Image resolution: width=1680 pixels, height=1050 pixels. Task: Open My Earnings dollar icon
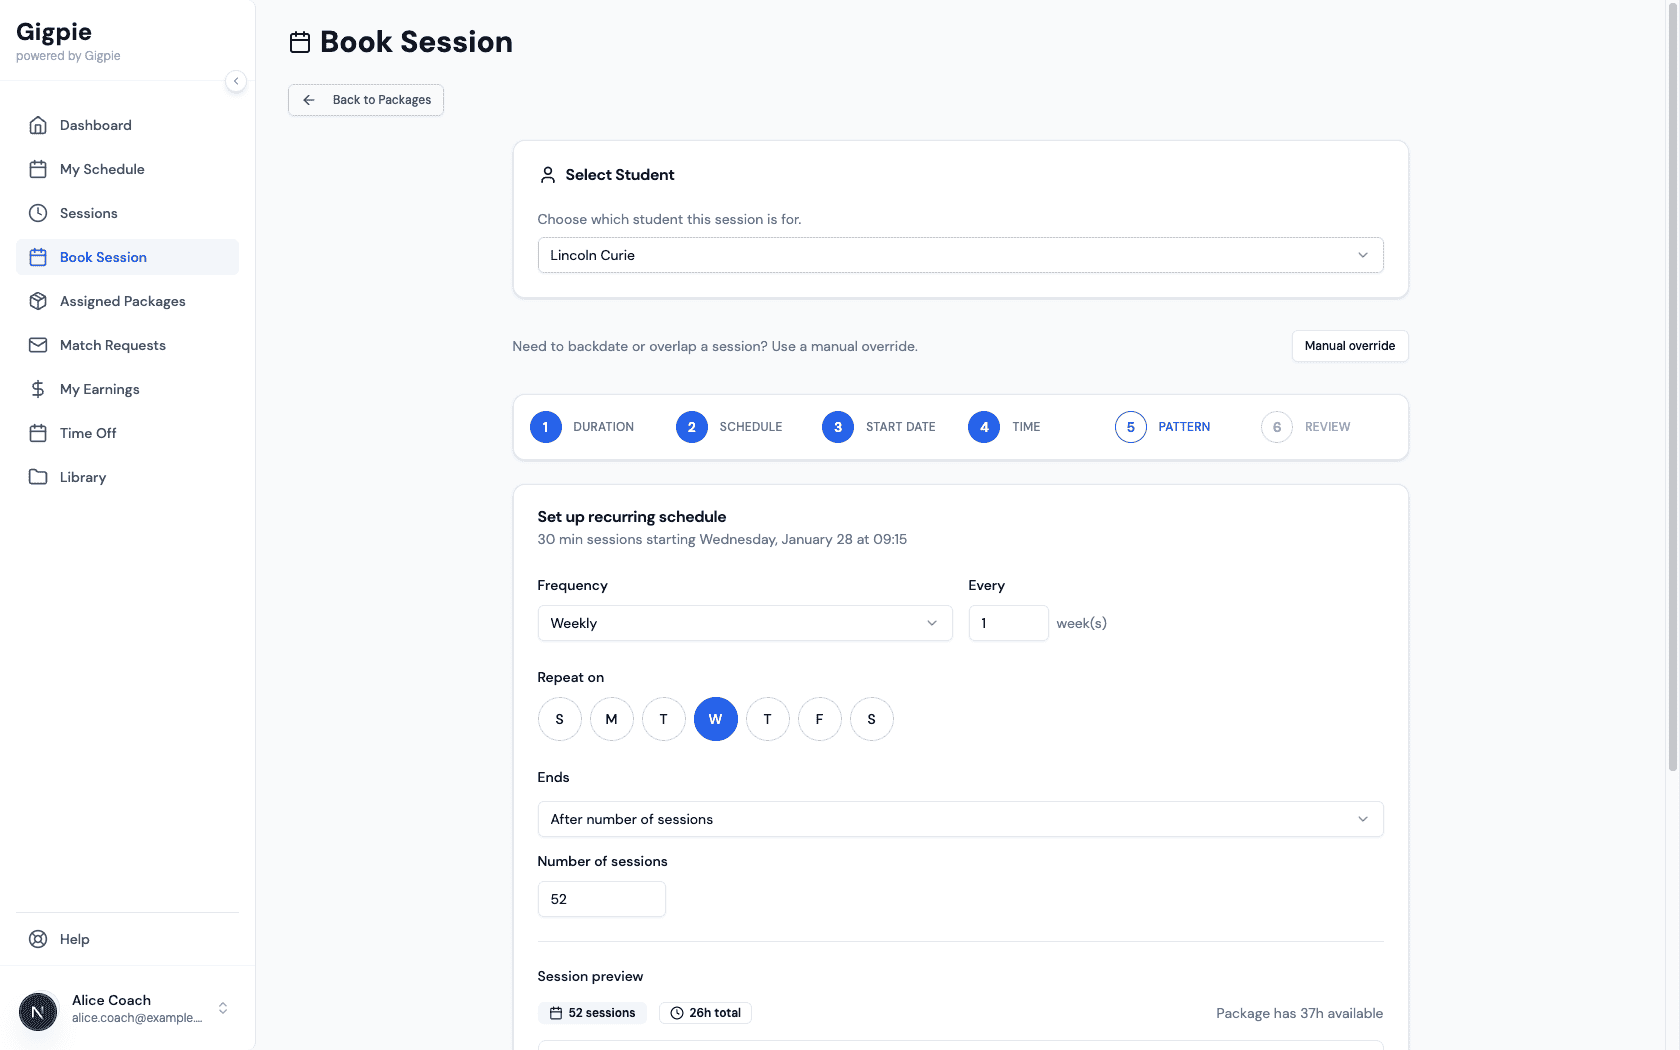coord(38,389)
